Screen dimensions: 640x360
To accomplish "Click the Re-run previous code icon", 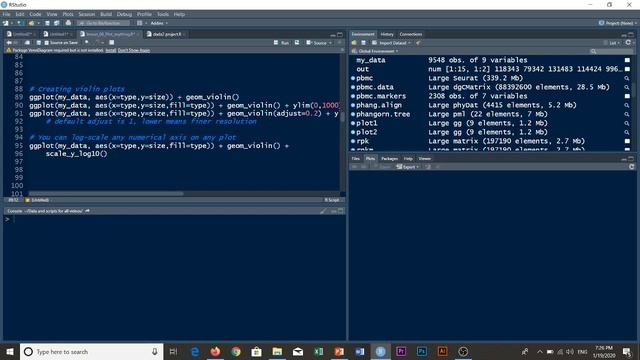I will tap(297, 42).
